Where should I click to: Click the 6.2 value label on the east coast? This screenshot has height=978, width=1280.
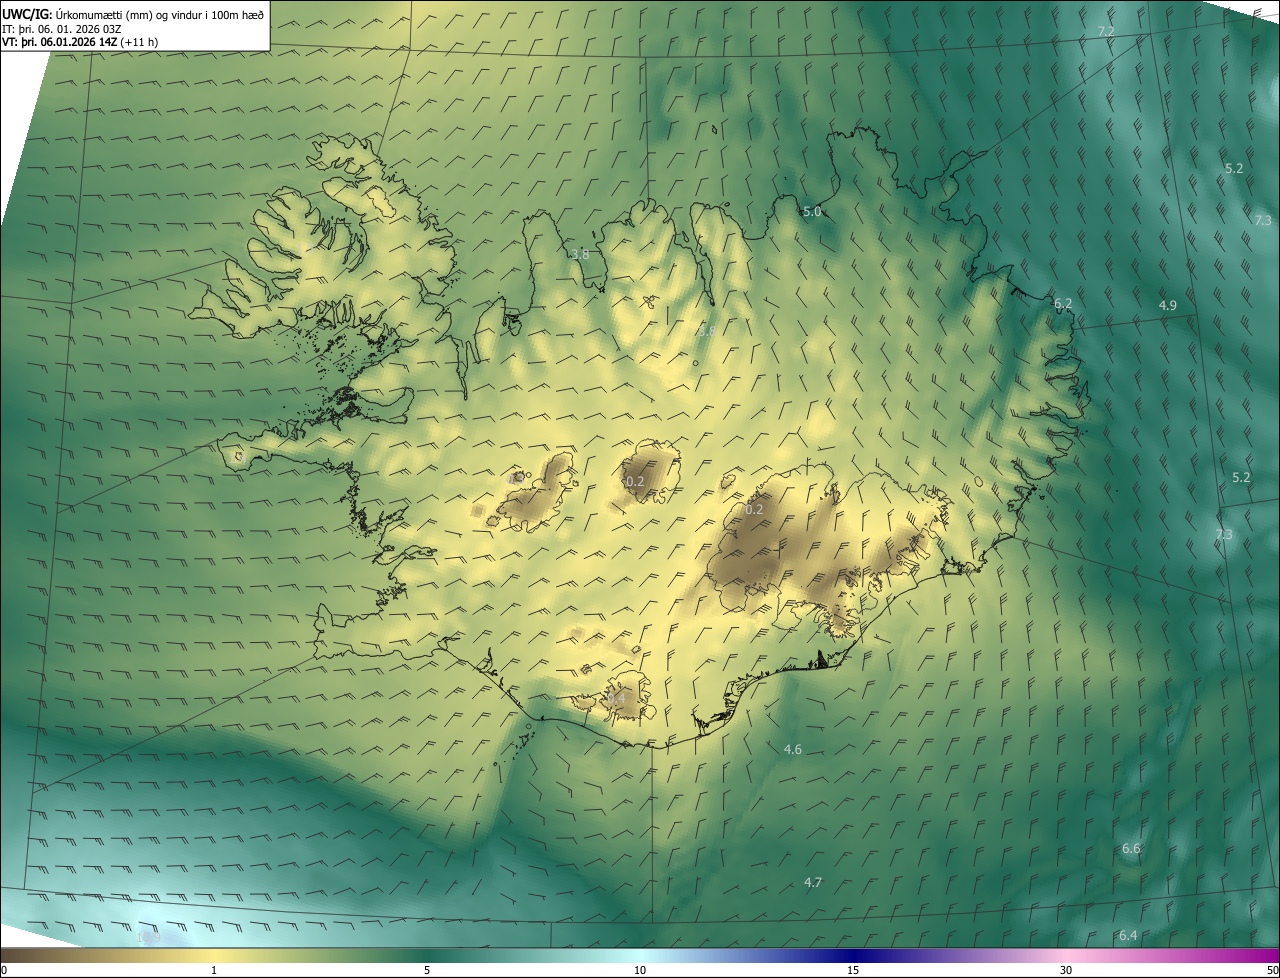point(1063,303)
